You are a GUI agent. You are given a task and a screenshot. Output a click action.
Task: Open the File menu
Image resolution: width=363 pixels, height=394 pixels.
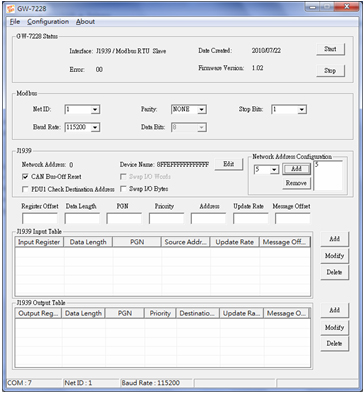(x=15, y=22)
